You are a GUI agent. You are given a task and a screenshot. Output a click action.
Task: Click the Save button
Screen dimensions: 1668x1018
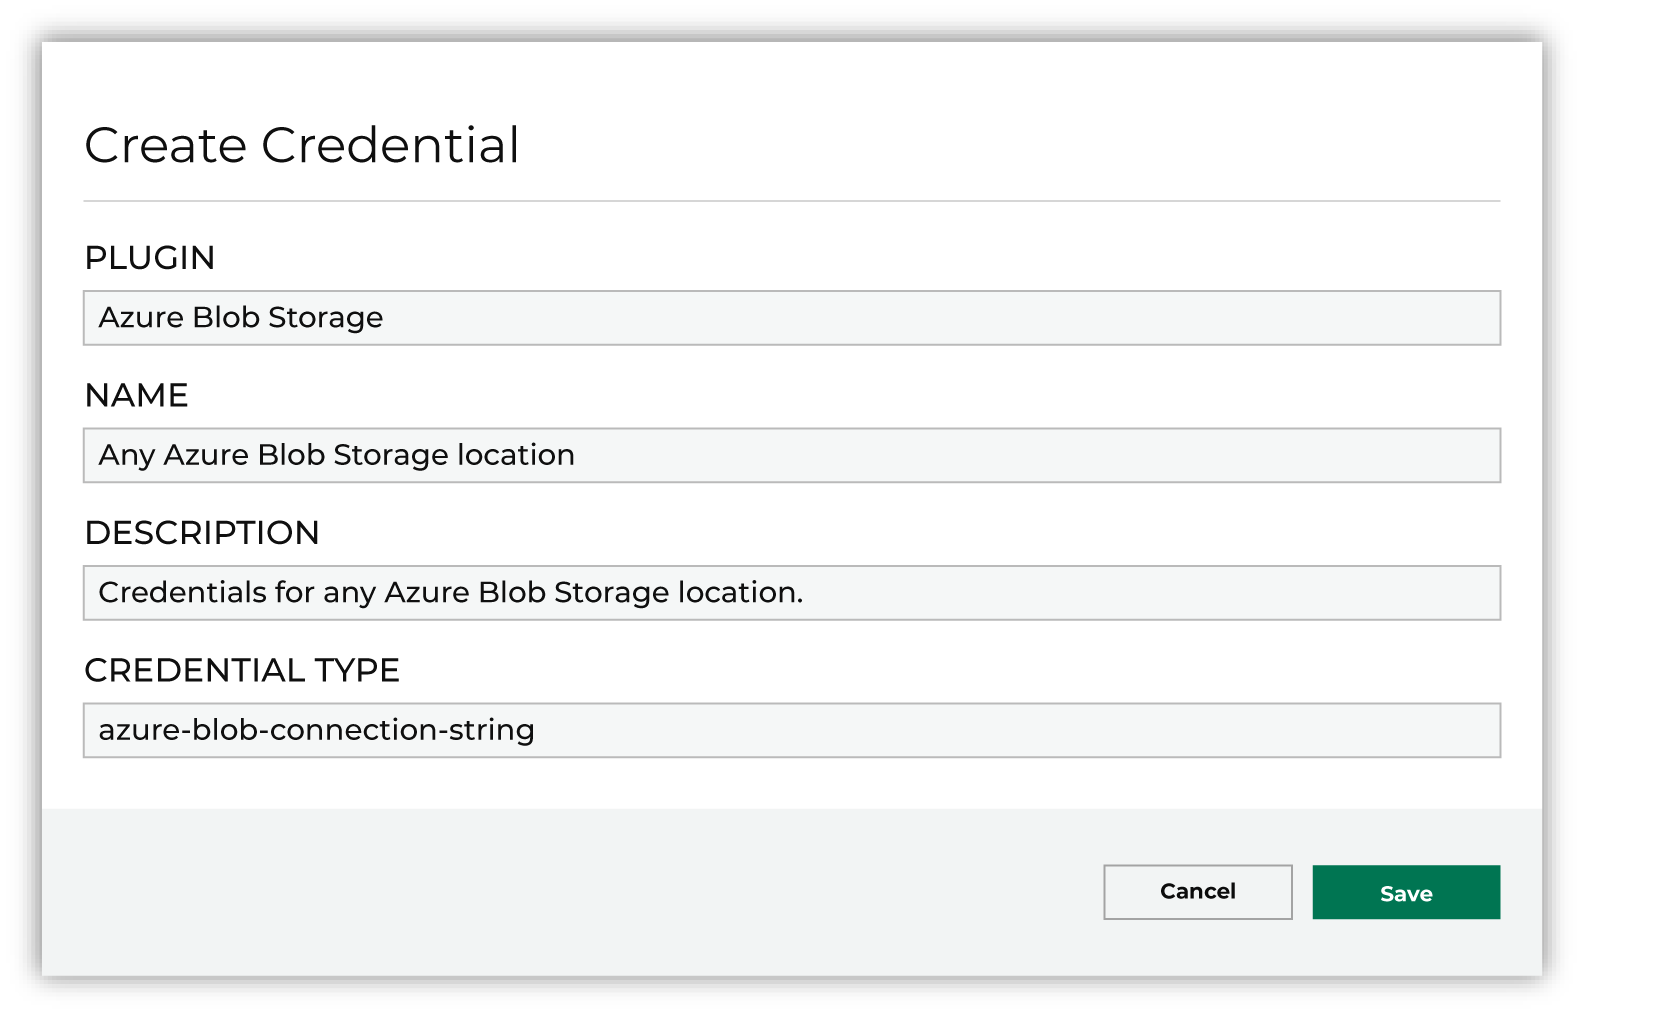pos(1406,892)
